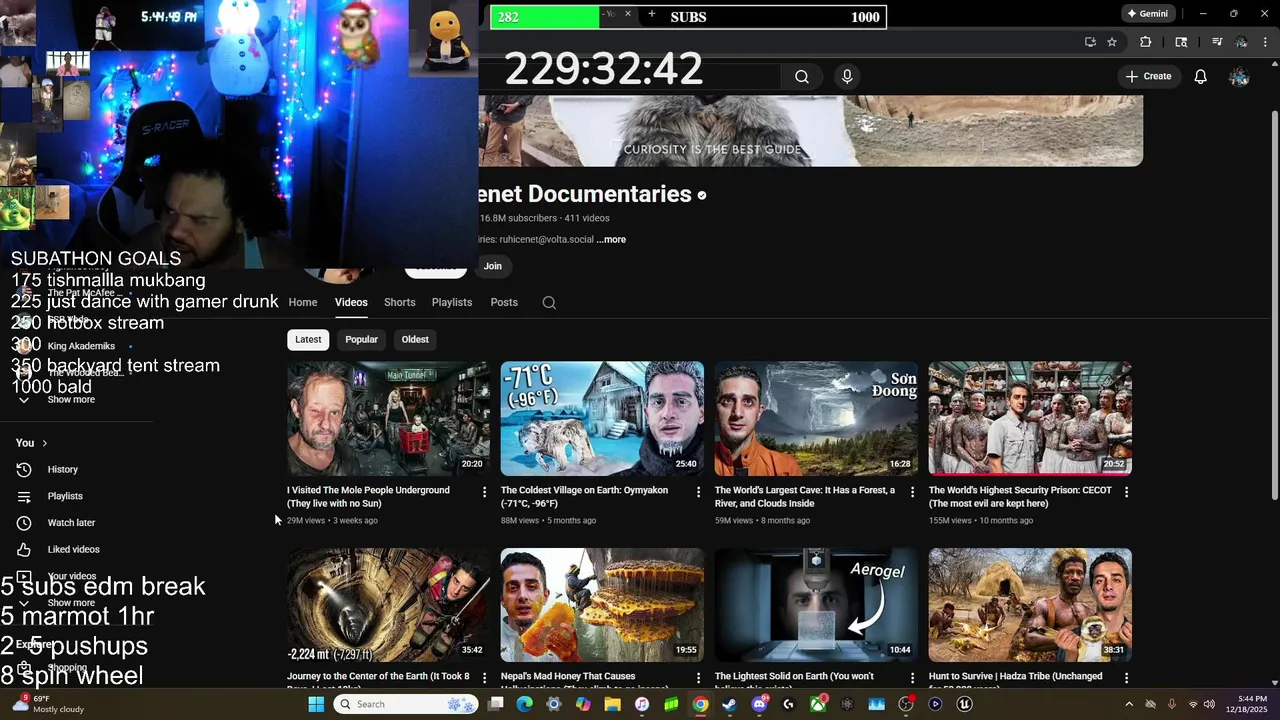Image resolution: width=1280 pixels, height=720 pixels.
Task: Open File Explorer from the taskbar
Action: (613, 704)
